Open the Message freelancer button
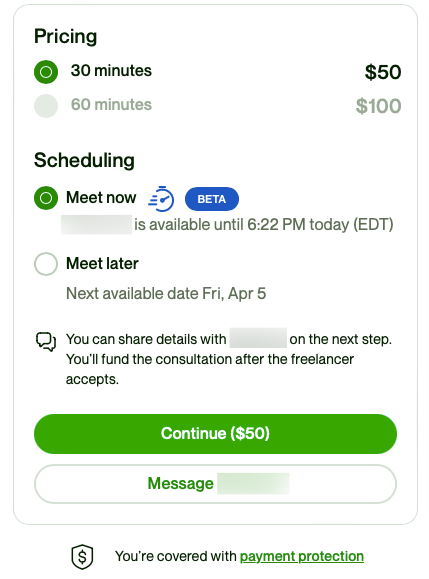Screen dimensions: 429x579 215,484
